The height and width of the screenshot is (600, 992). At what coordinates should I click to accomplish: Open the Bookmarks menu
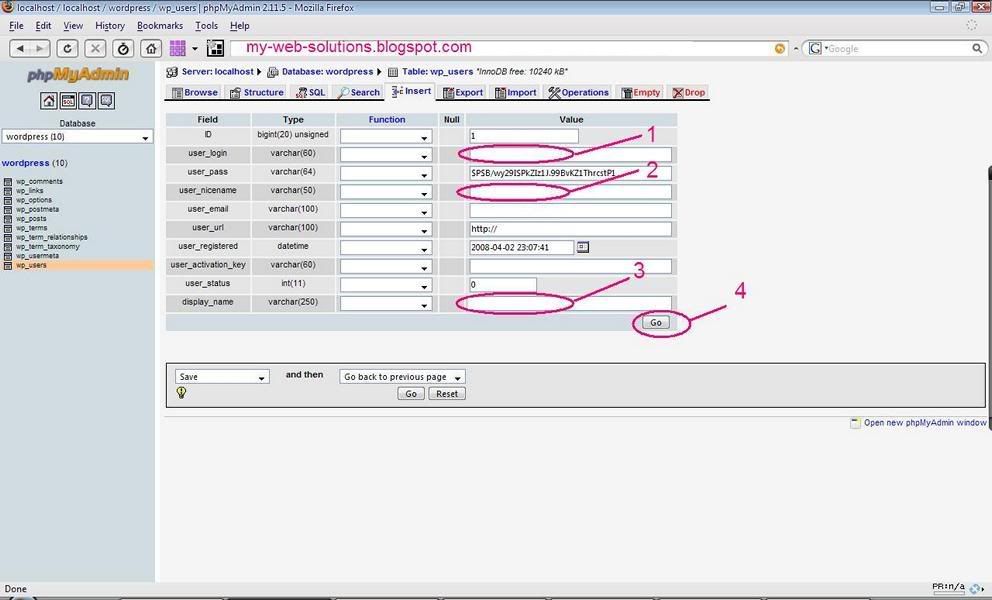(159, 25)
